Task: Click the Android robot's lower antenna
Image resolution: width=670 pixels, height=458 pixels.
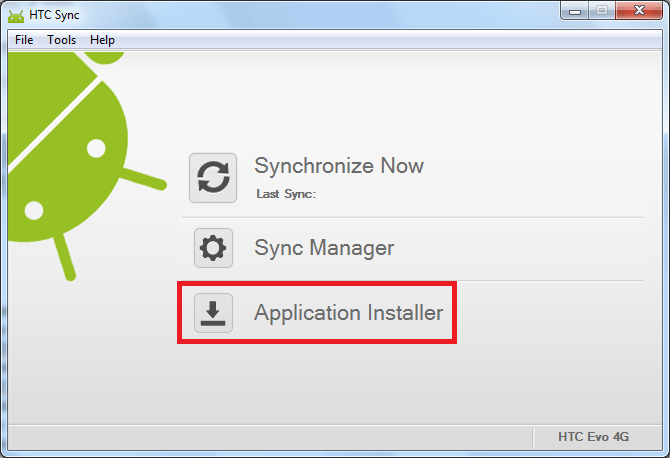Action: click(x=64, y=256)
